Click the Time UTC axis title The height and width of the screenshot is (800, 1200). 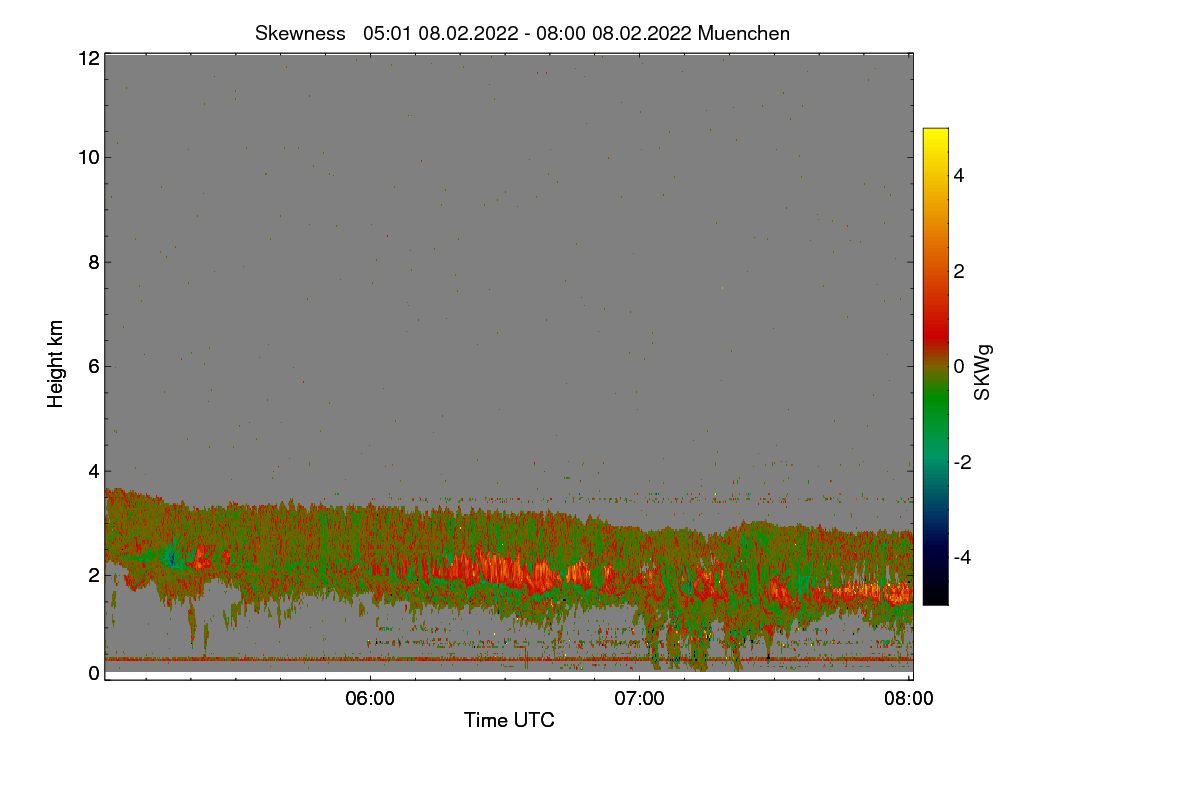click(509, 720)
